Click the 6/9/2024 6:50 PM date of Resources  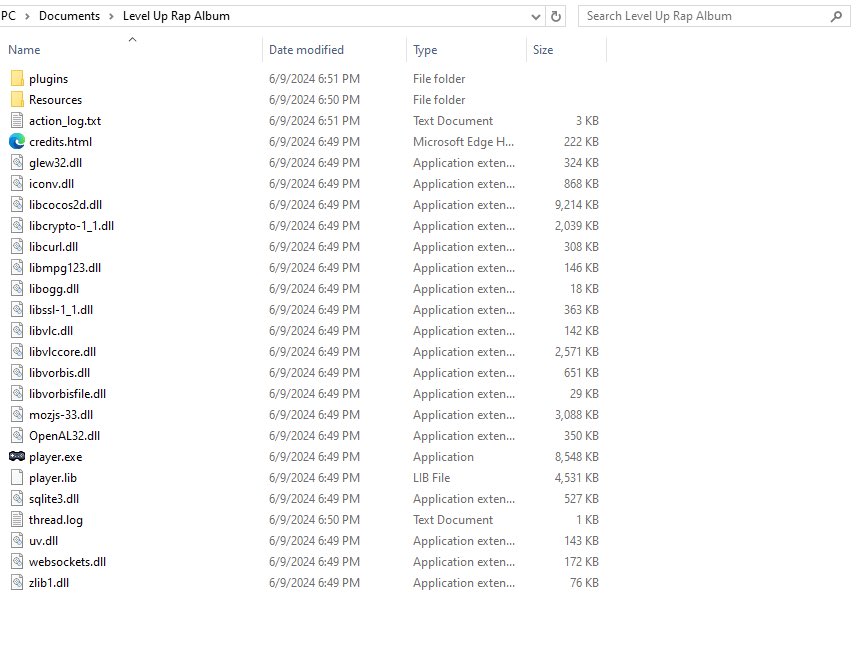point(314,100)
